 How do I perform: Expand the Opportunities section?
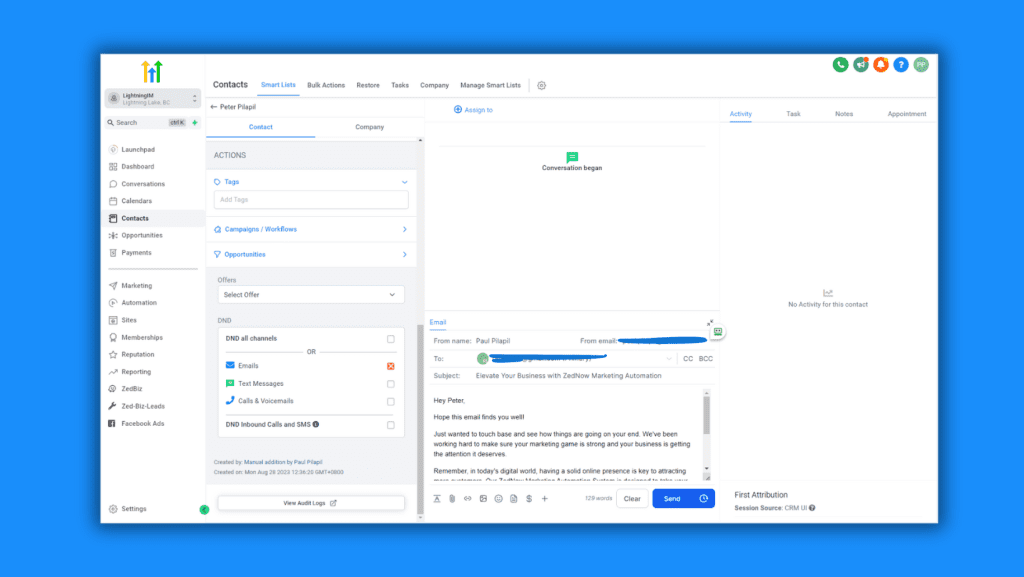[x=311, y=254]
